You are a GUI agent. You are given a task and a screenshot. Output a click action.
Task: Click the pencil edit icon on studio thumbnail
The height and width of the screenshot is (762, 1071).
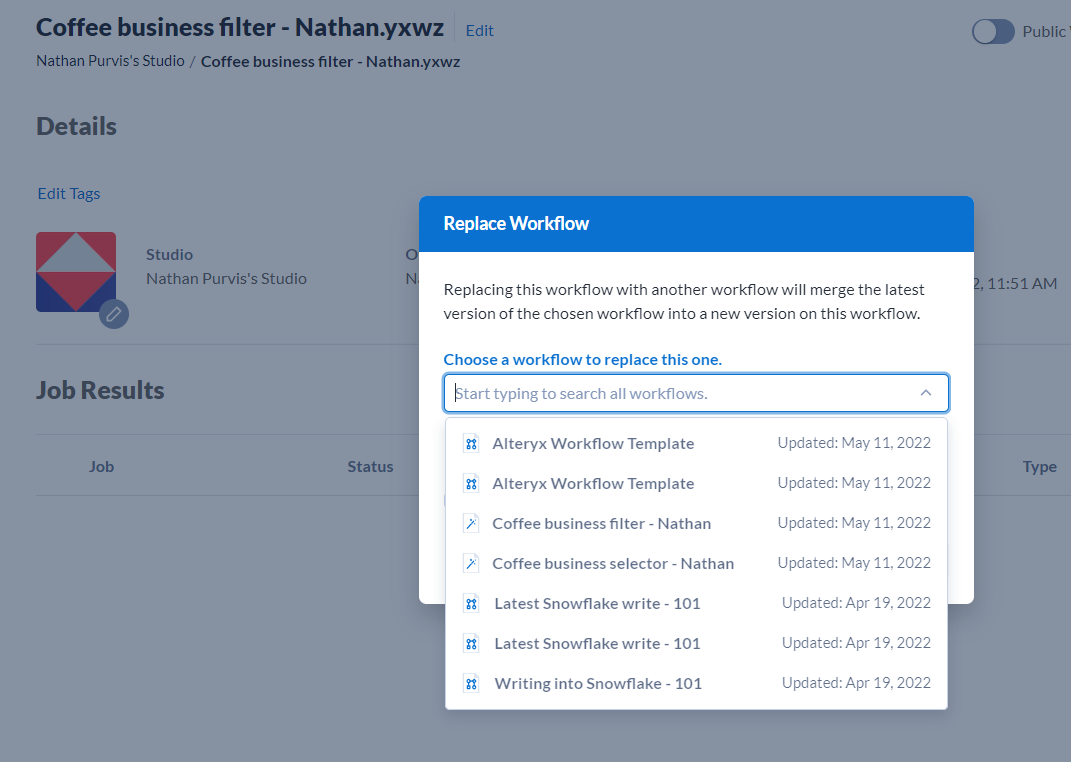(x=114, y=314)
